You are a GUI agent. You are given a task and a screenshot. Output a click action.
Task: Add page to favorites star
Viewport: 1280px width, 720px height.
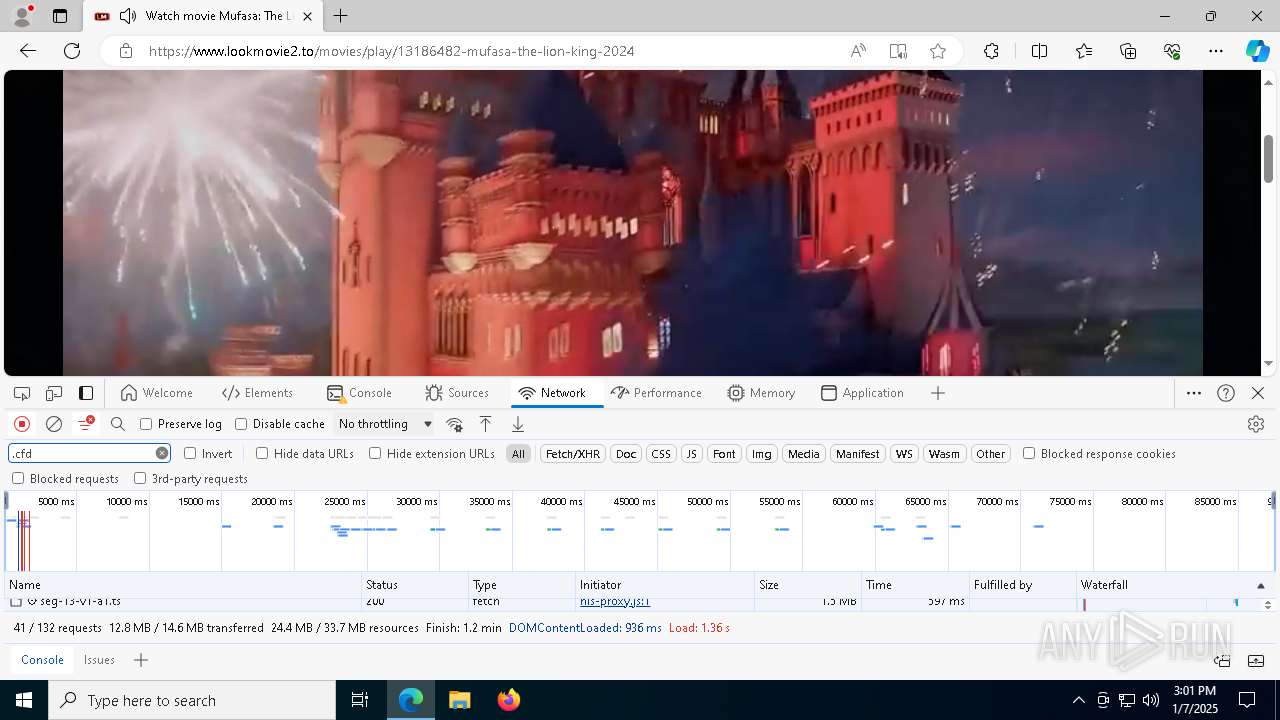[x=937, y=51]
